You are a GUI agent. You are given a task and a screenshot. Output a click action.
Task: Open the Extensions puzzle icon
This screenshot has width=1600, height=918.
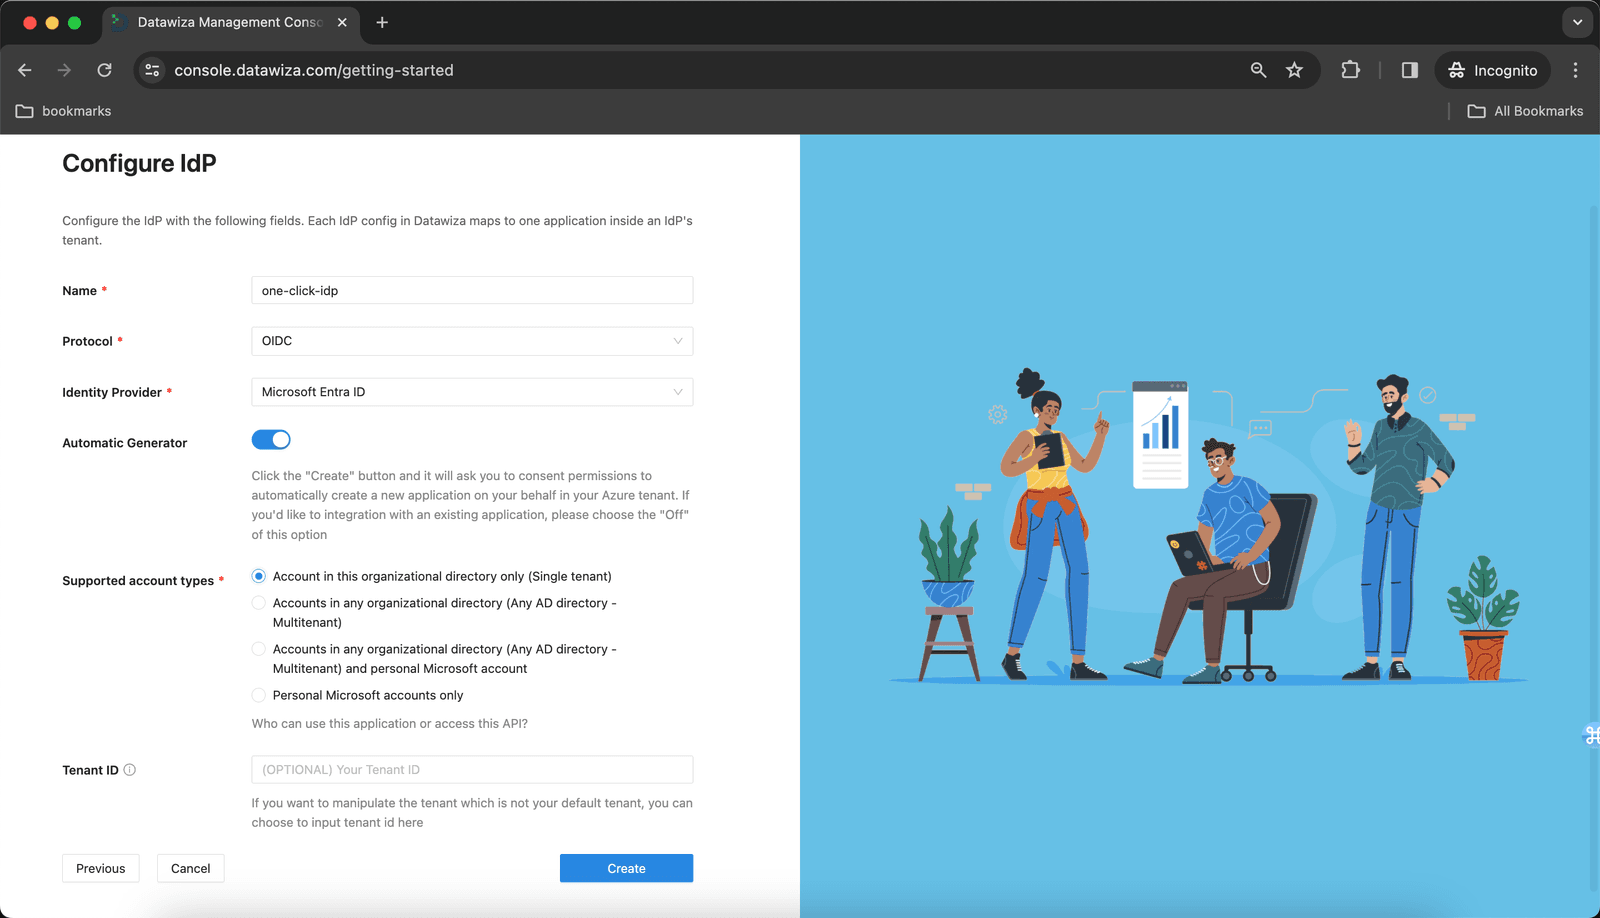[1351, 70]
